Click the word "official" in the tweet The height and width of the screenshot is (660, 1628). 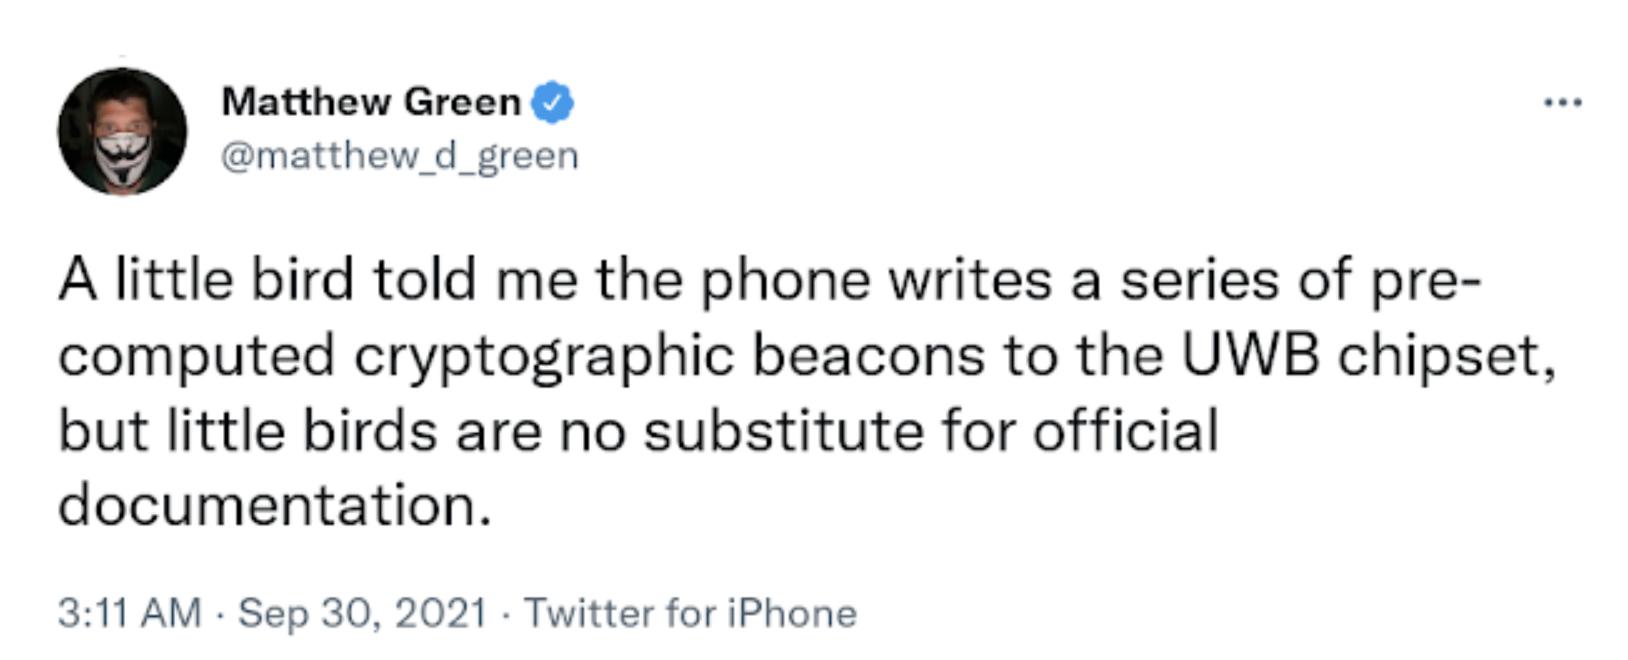pos(1125,430)
